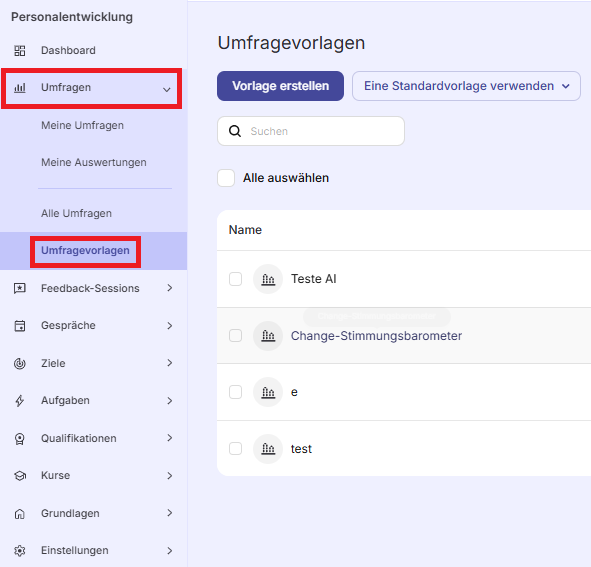Click the Personalentwicklung sidebar title

72,17
